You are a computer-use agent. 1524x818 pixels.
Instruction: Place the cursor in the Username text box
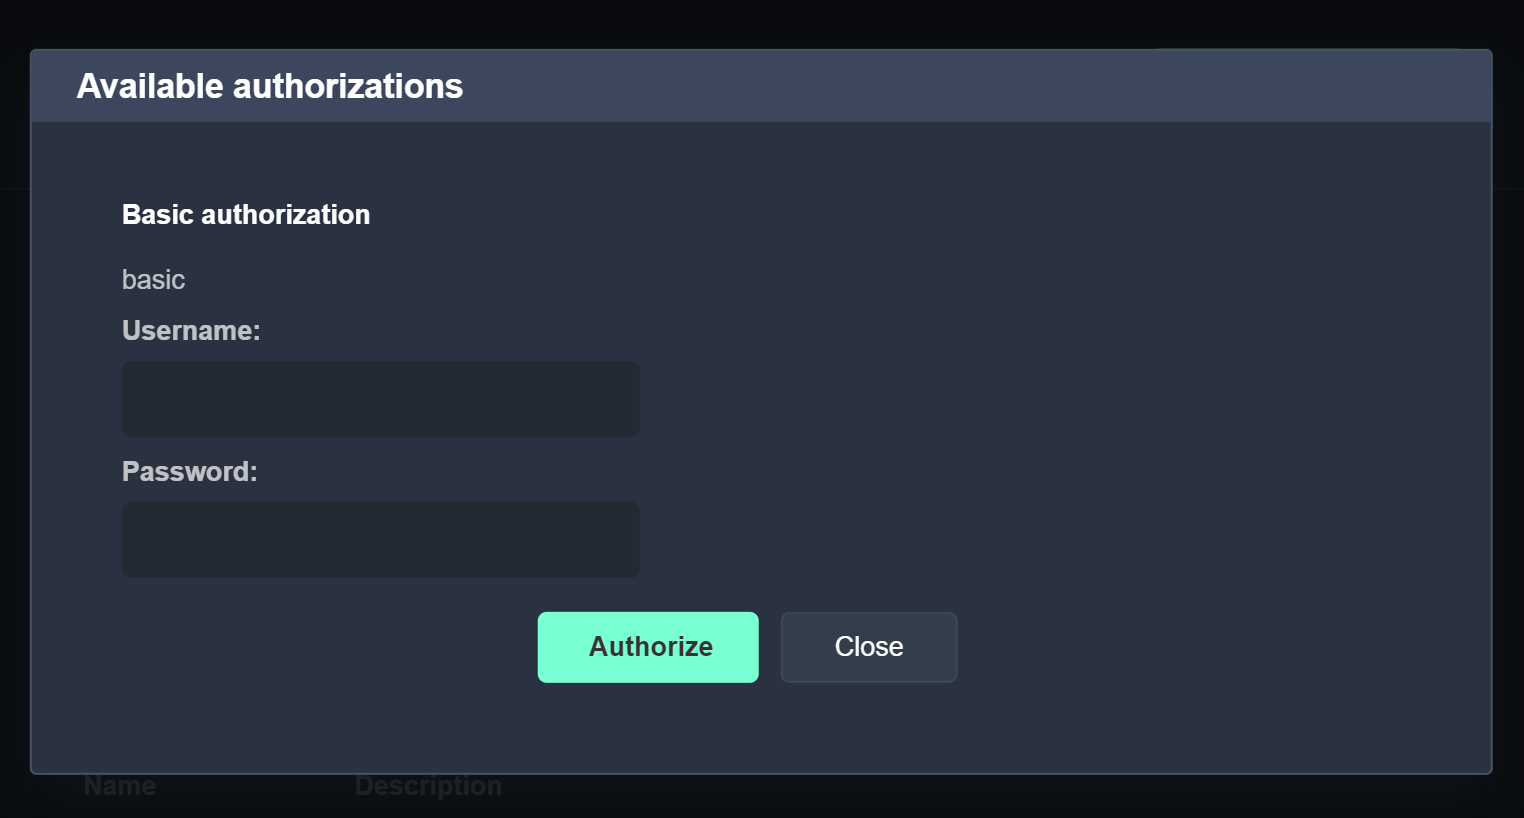pyautogui.click(x=380, y=399)
